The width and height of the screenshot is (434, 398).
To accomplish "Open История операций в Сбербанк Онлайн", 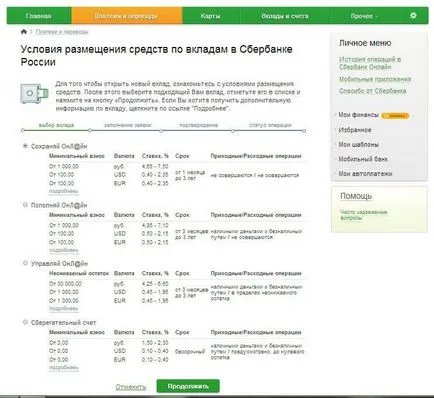I will 370,63.
